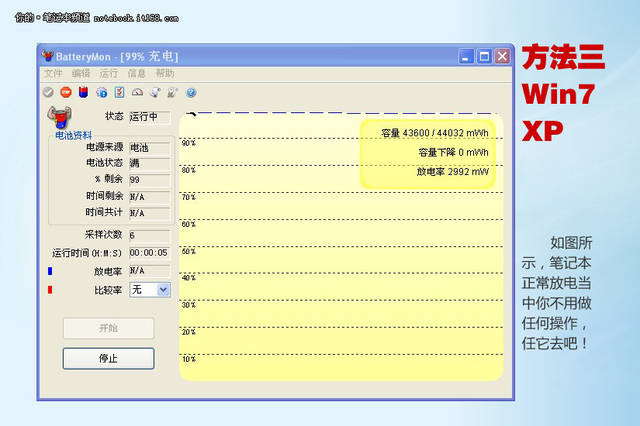Click the gauge meter toolbar icon

click(137, 93)
